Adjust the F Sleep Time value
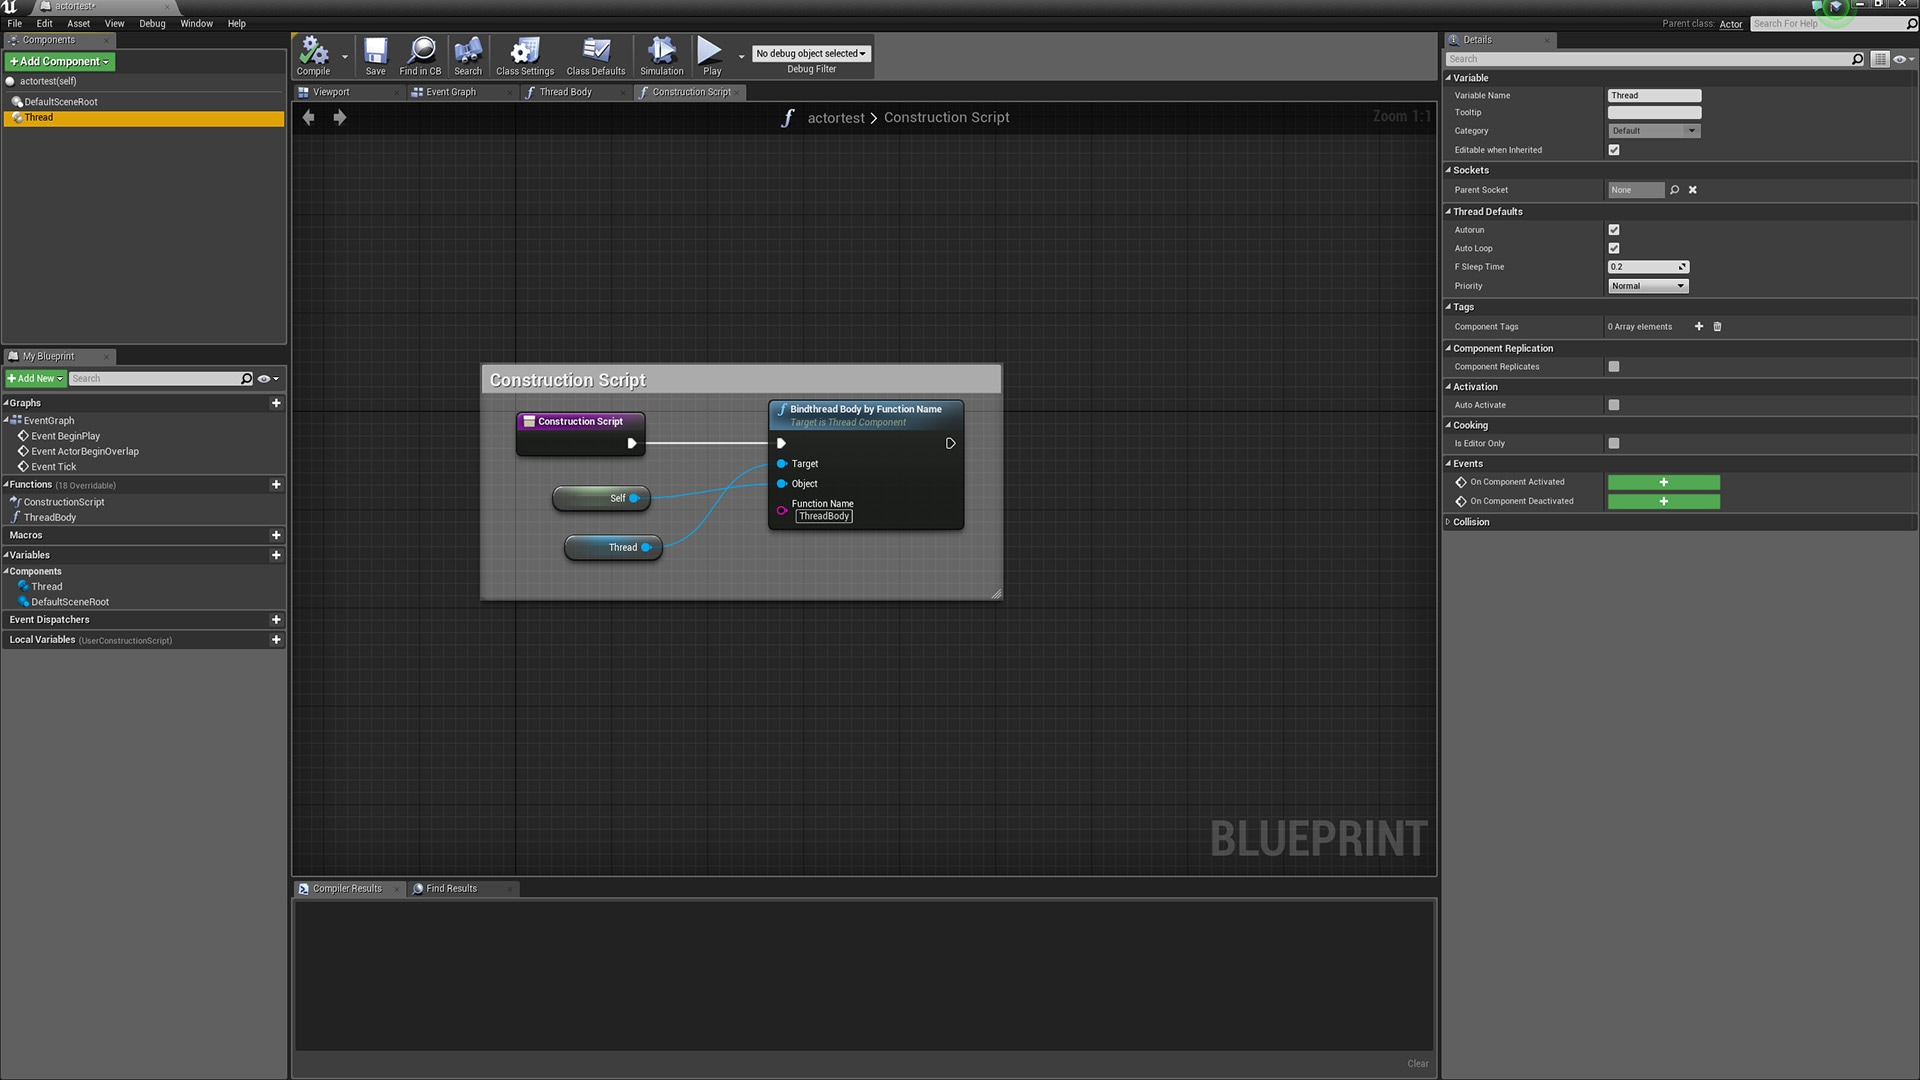This screenshot has width=1920, height=1080. [1645, 266]
